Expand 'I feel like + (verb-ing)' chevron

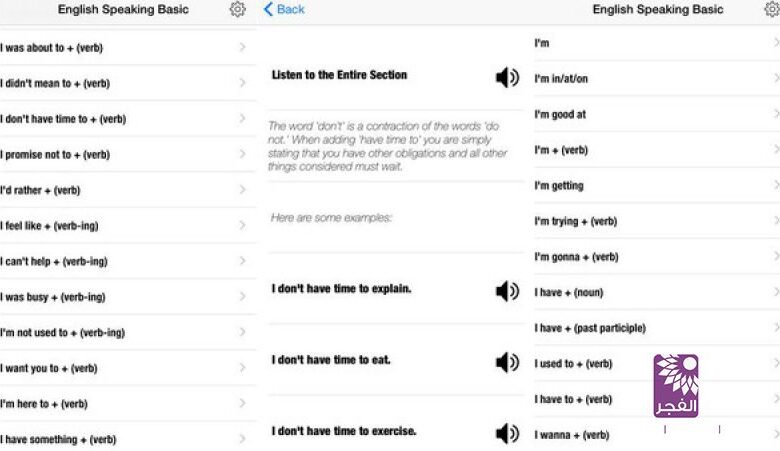(x=243, y=226)
